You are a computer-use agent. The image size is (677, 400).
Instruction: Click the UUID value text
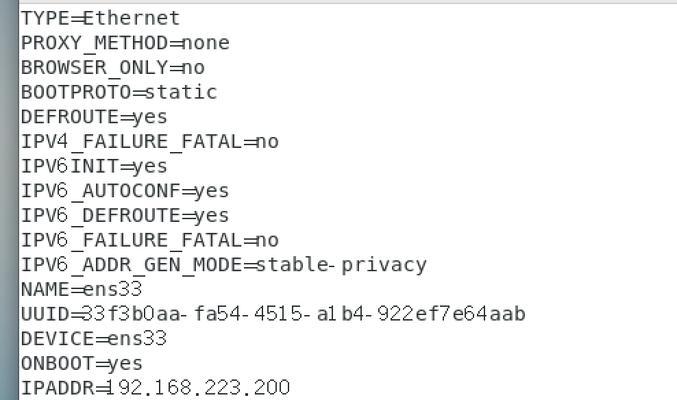point(304,314)
